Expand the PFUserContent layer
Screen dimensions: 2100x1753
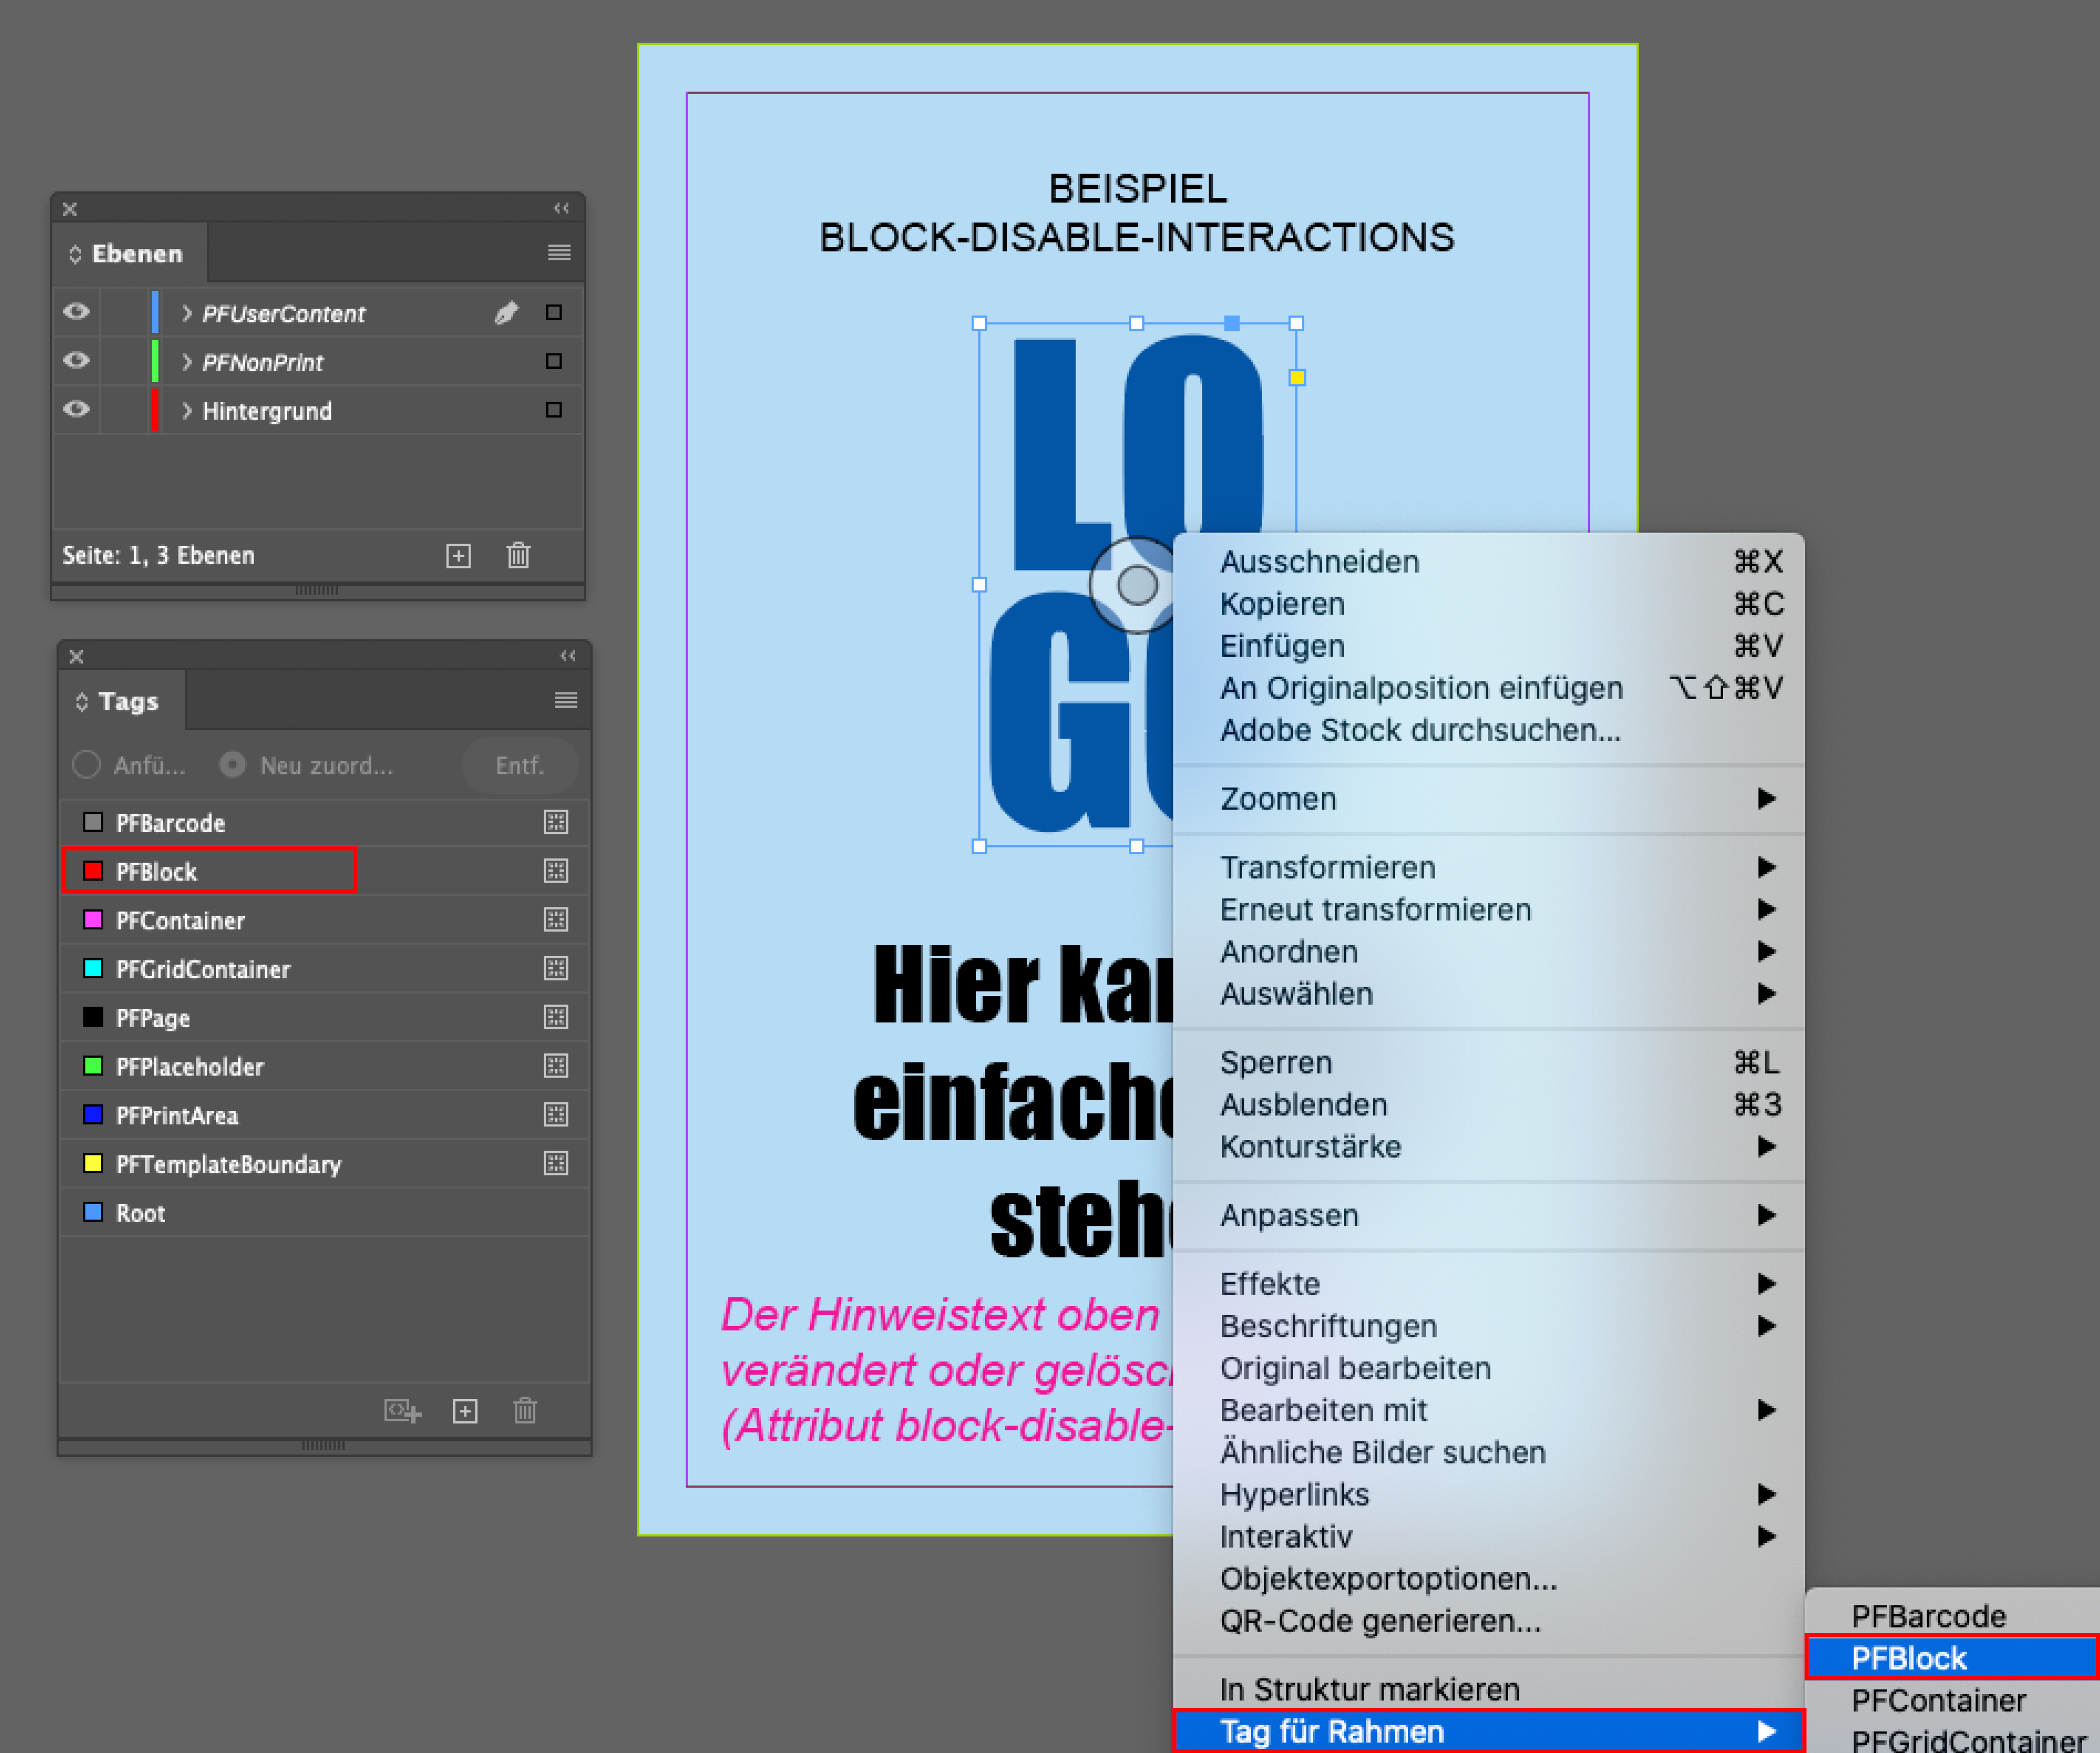(187, 313)
